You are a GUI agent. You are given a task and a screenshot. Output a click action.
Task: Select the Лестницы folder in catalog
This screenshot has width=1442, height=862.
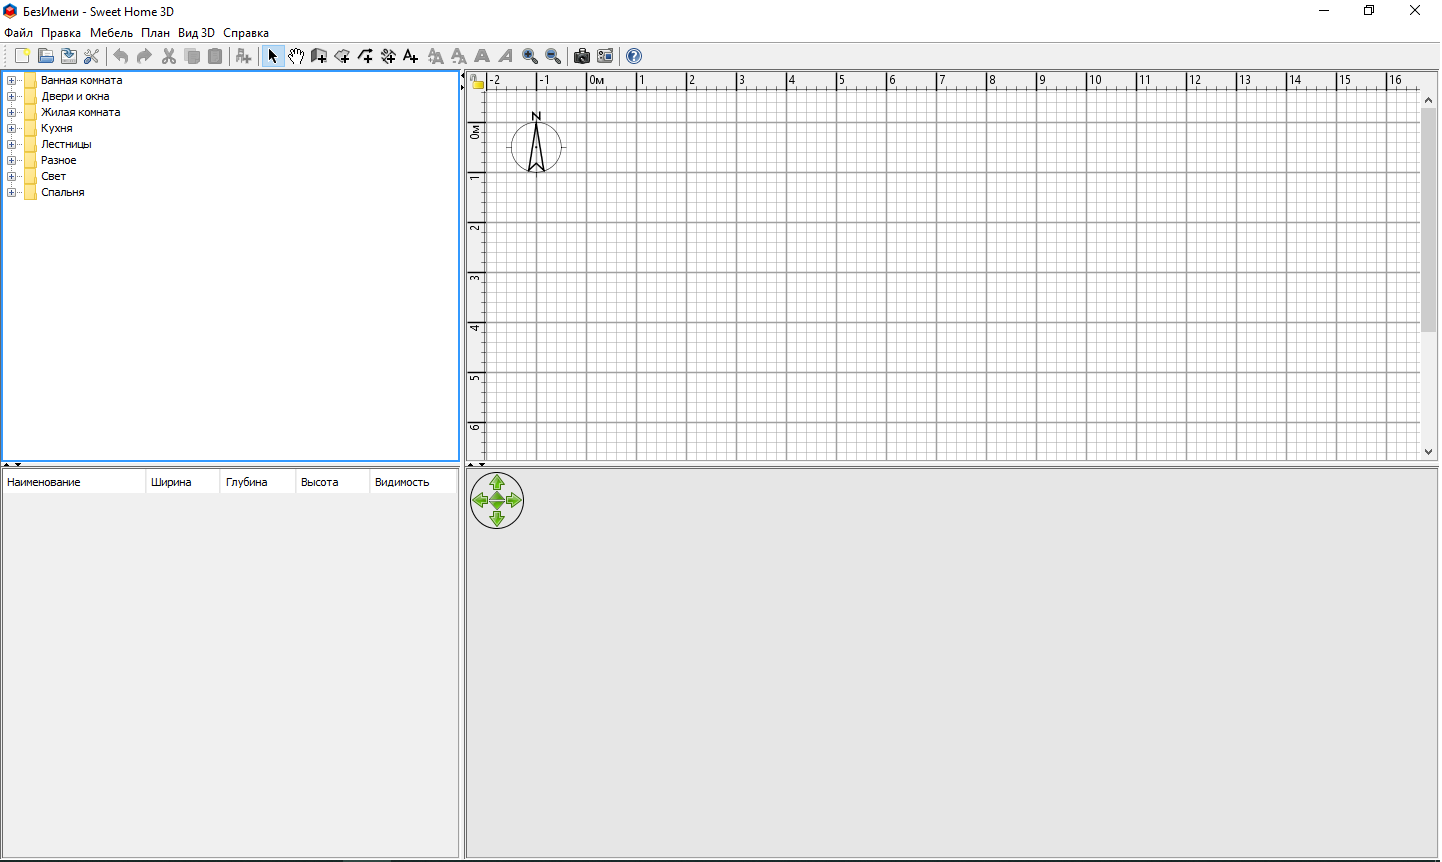(x=66, y=144)
